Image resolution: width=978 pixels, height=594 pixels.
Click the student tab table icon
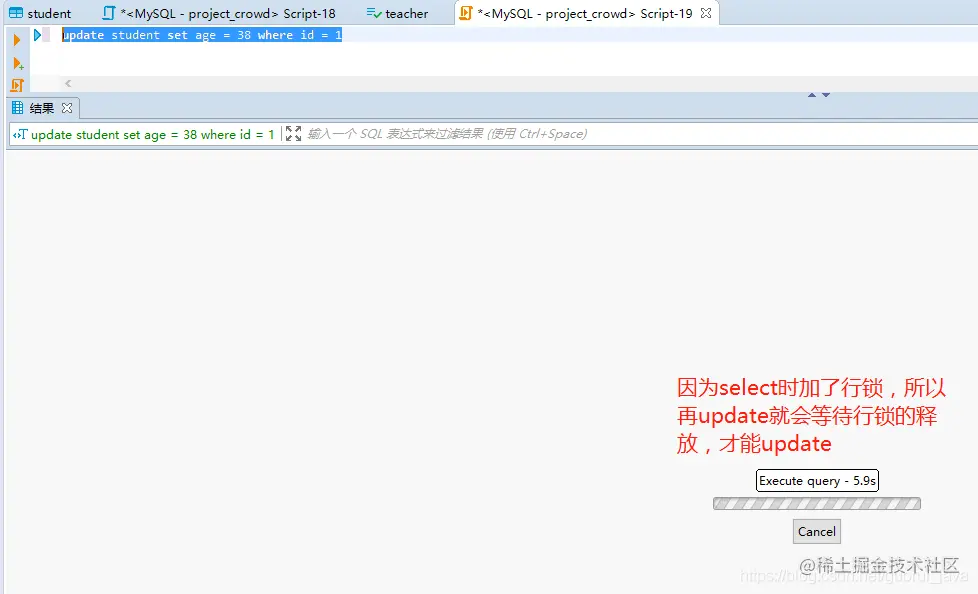pyautogui.click(x=16, y=13)
